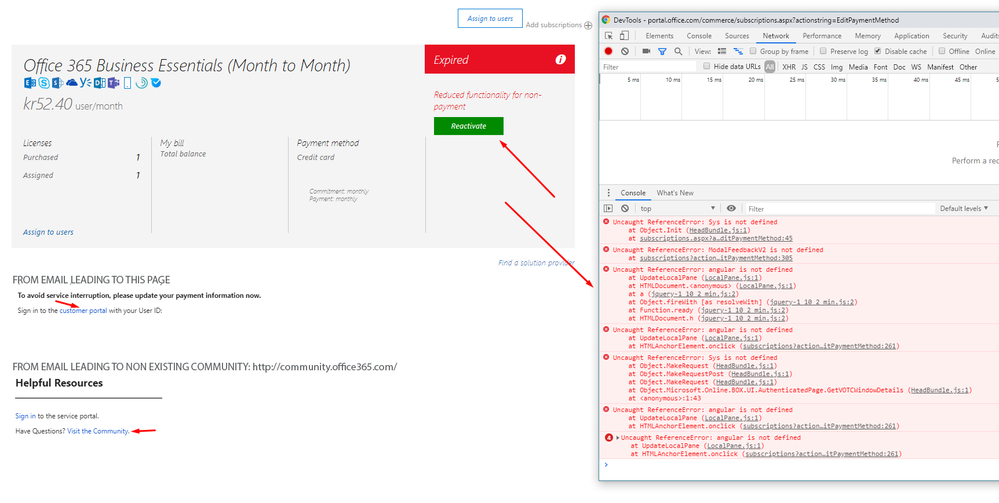The height and width of the screenshot is (503, 999).
Task: Filter requests by CSS type
Action: click(x=819, y=67)
